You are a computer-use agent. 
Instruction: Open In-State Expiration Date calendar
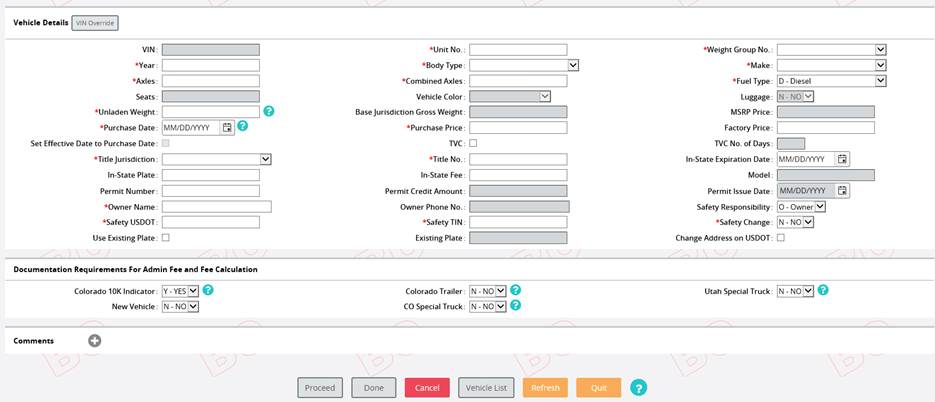tap(842, 159)
